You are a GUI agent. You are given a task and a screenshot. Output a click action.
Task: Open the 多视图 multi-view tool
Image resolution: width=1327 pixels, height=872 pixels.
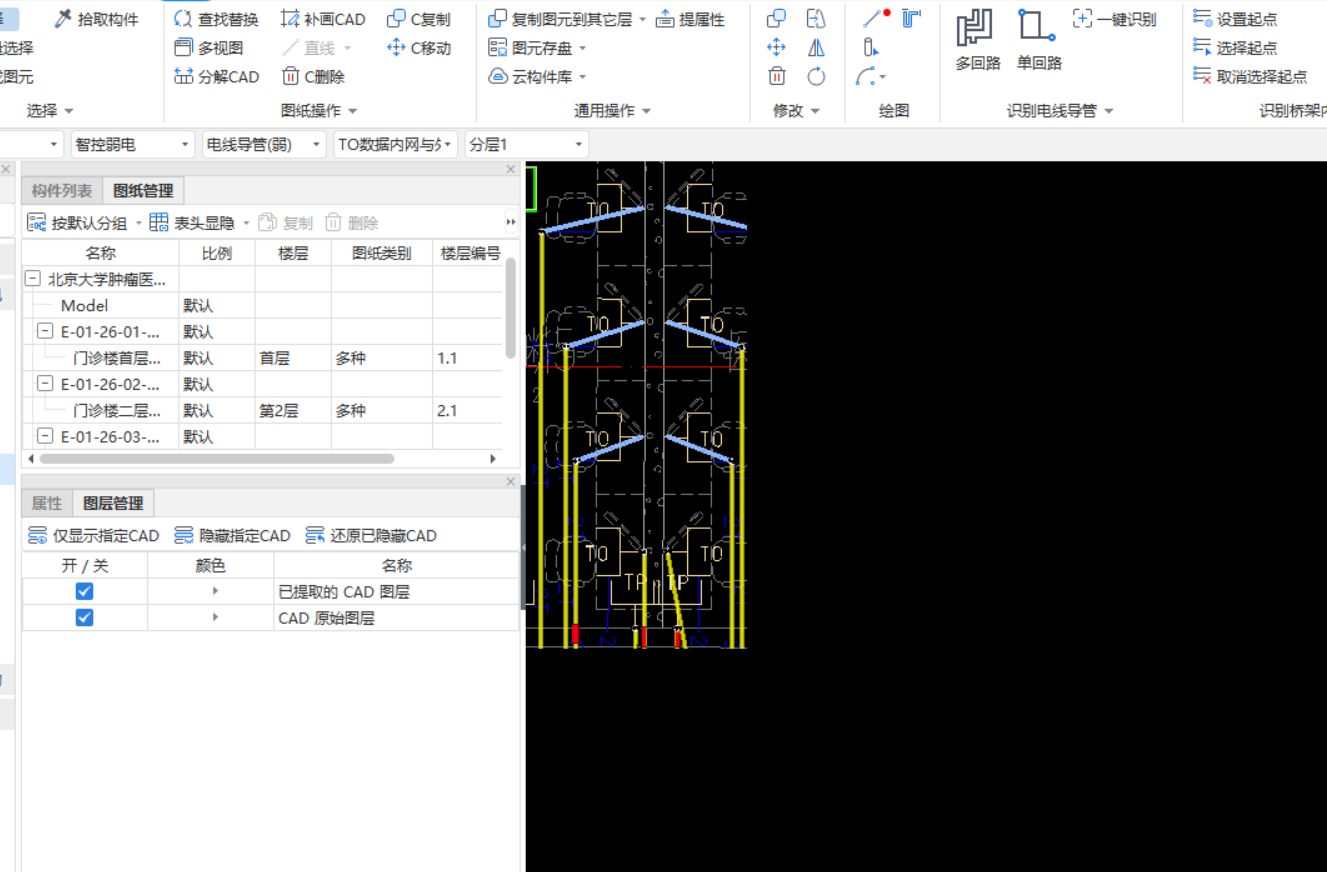point(208,47)
